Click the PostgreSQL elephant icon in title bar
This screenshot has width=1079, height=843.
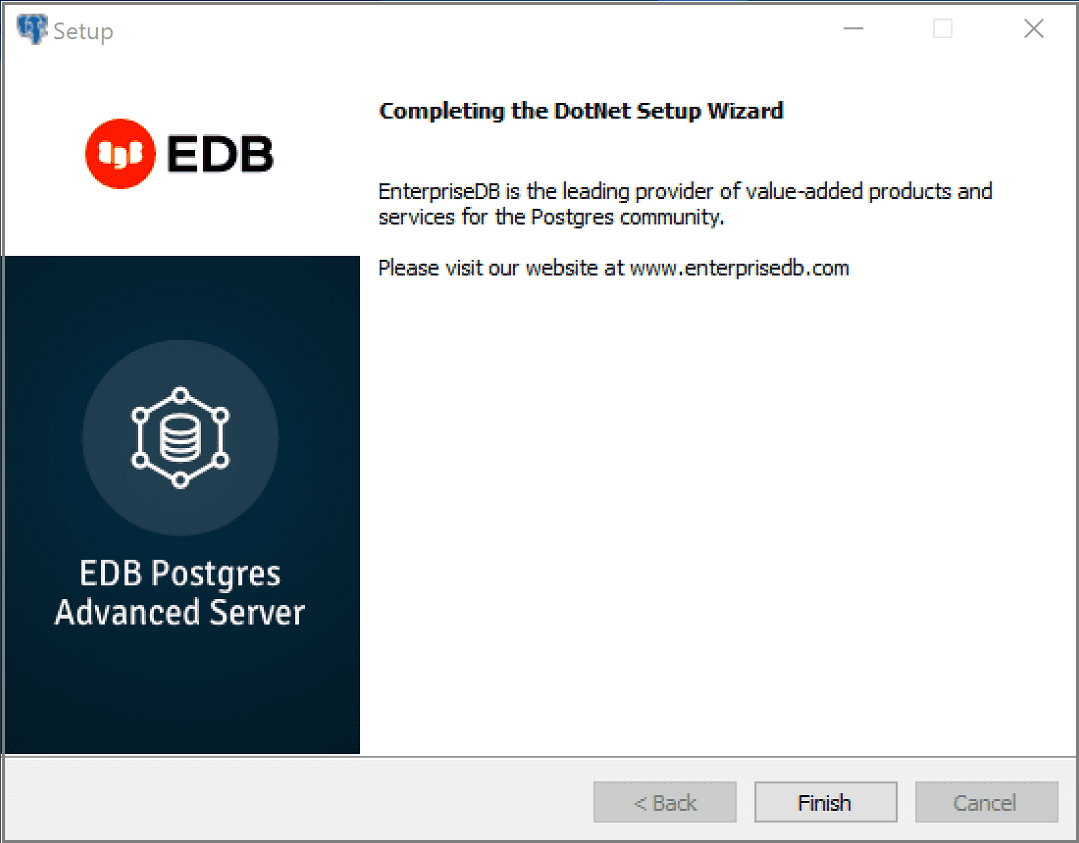point(32,30)
